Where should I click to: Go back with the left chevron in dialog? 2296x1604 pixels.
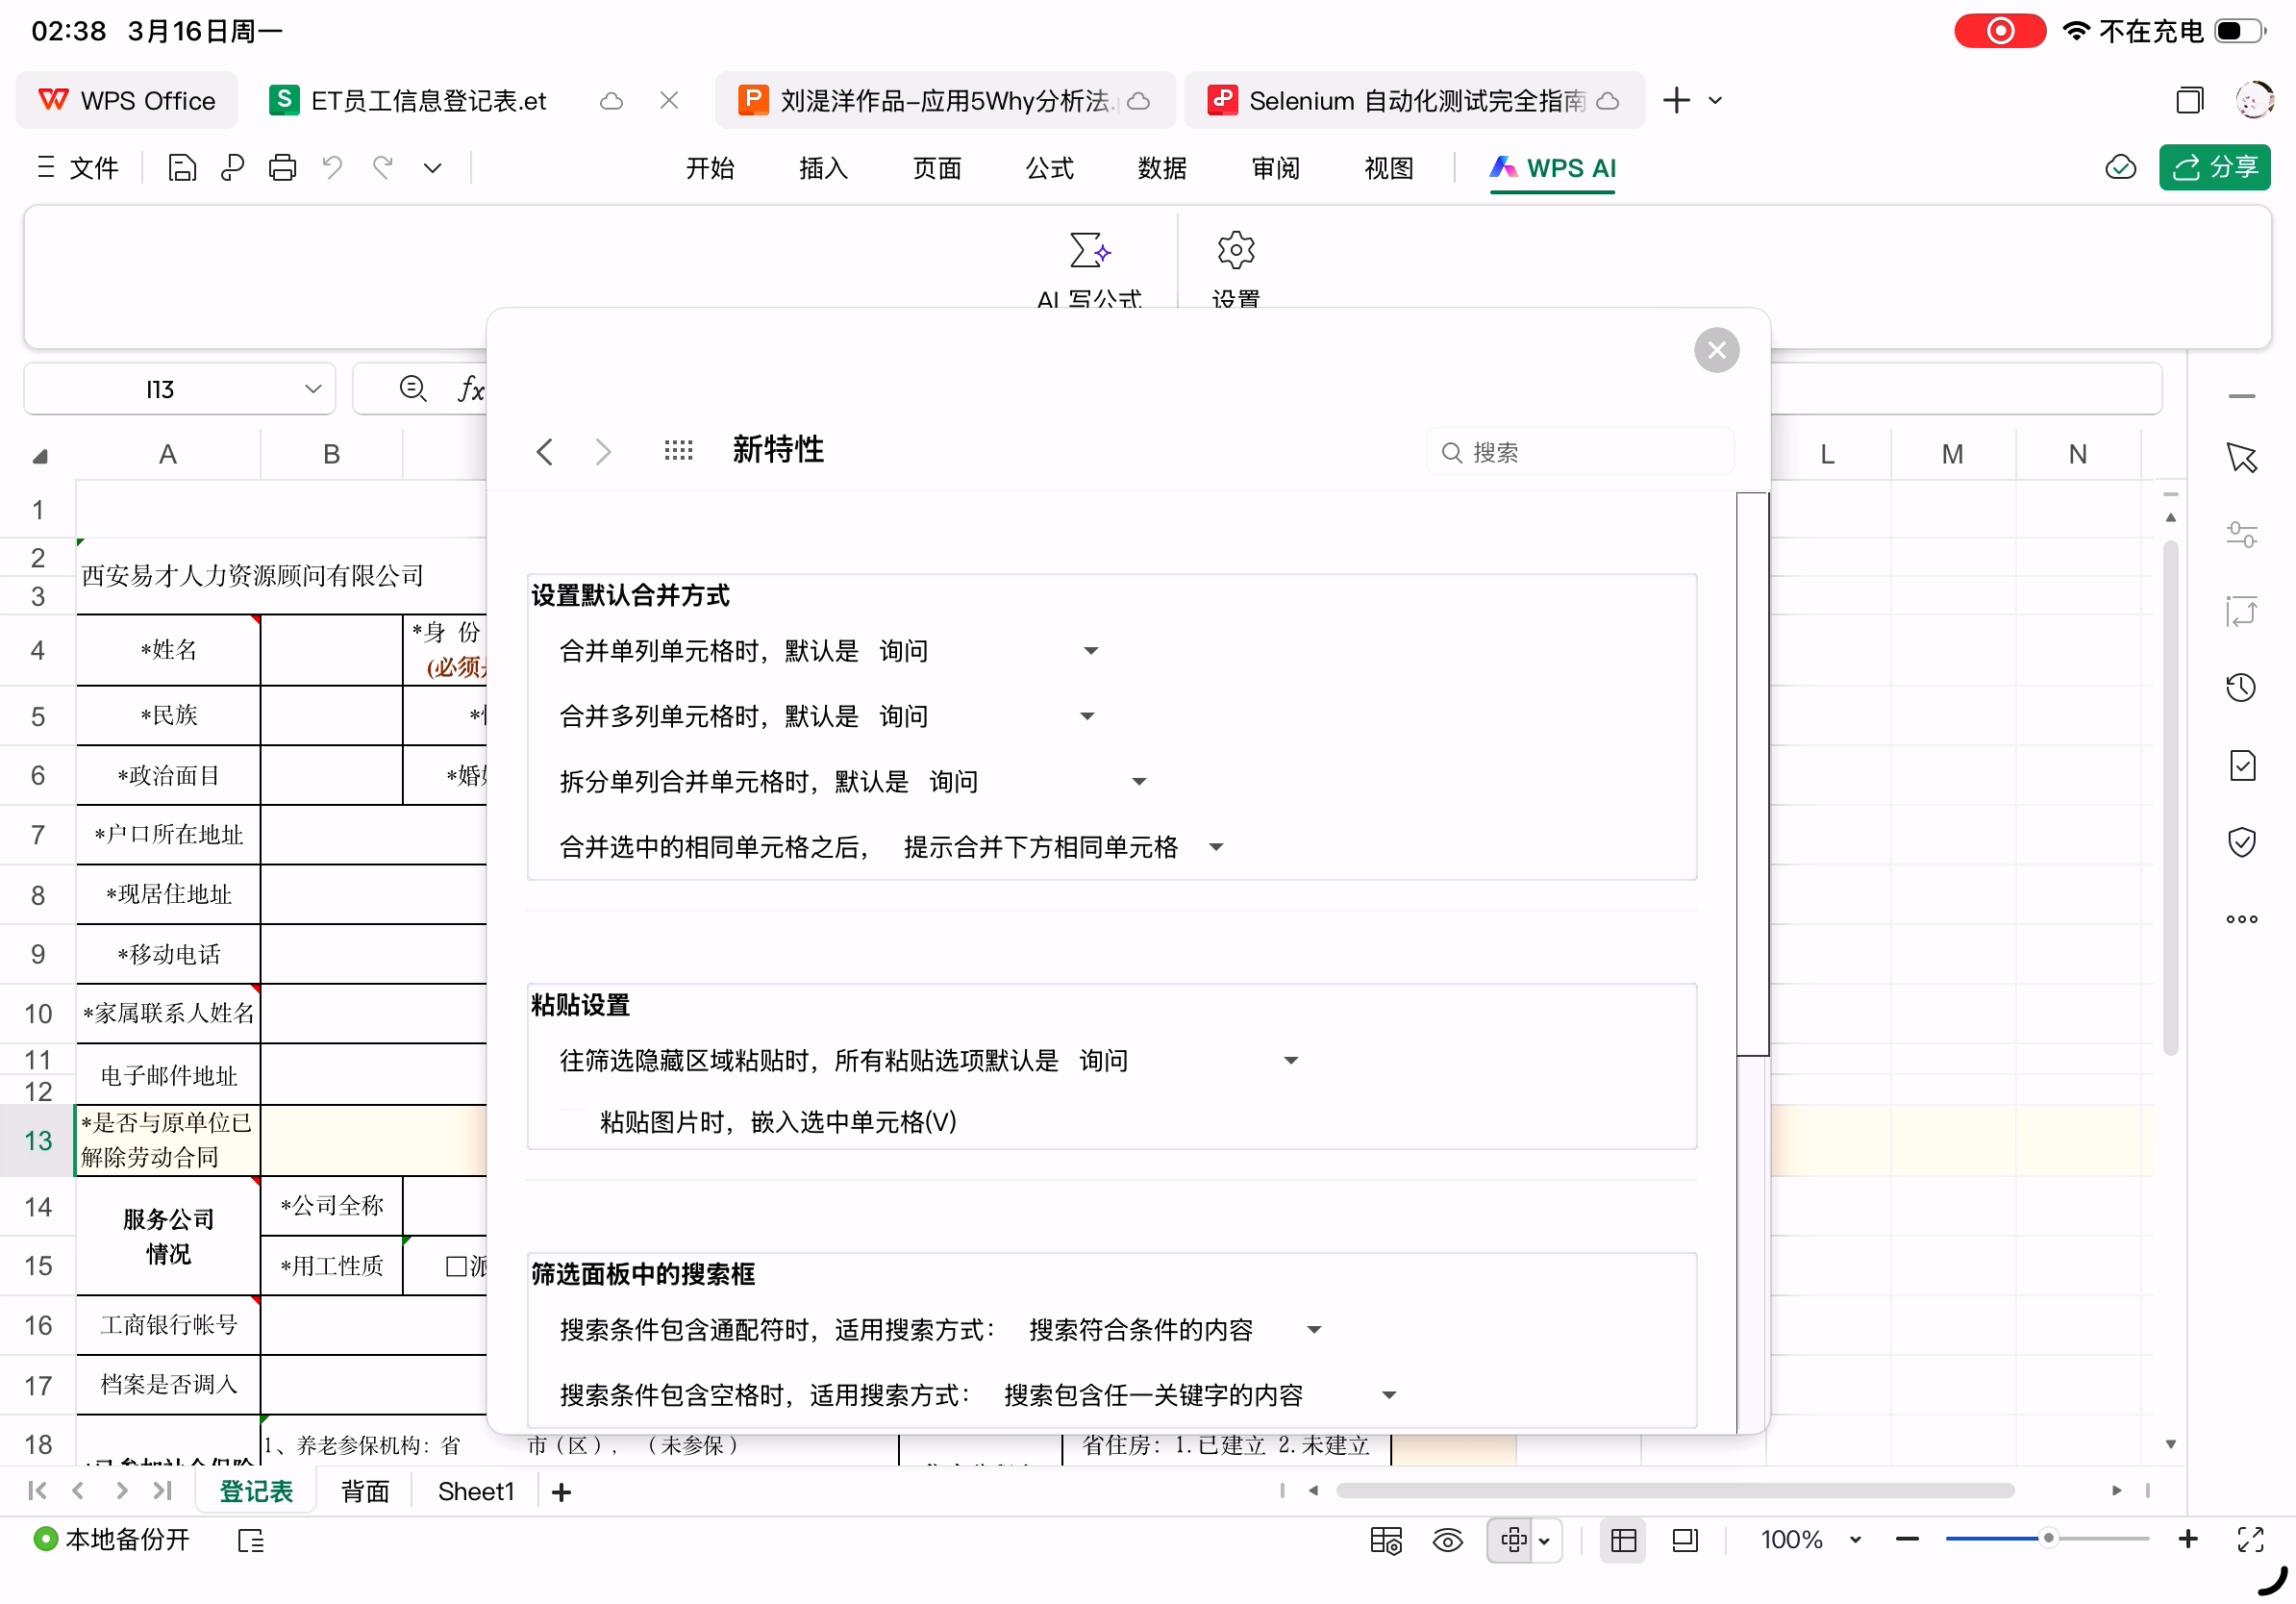545,452
